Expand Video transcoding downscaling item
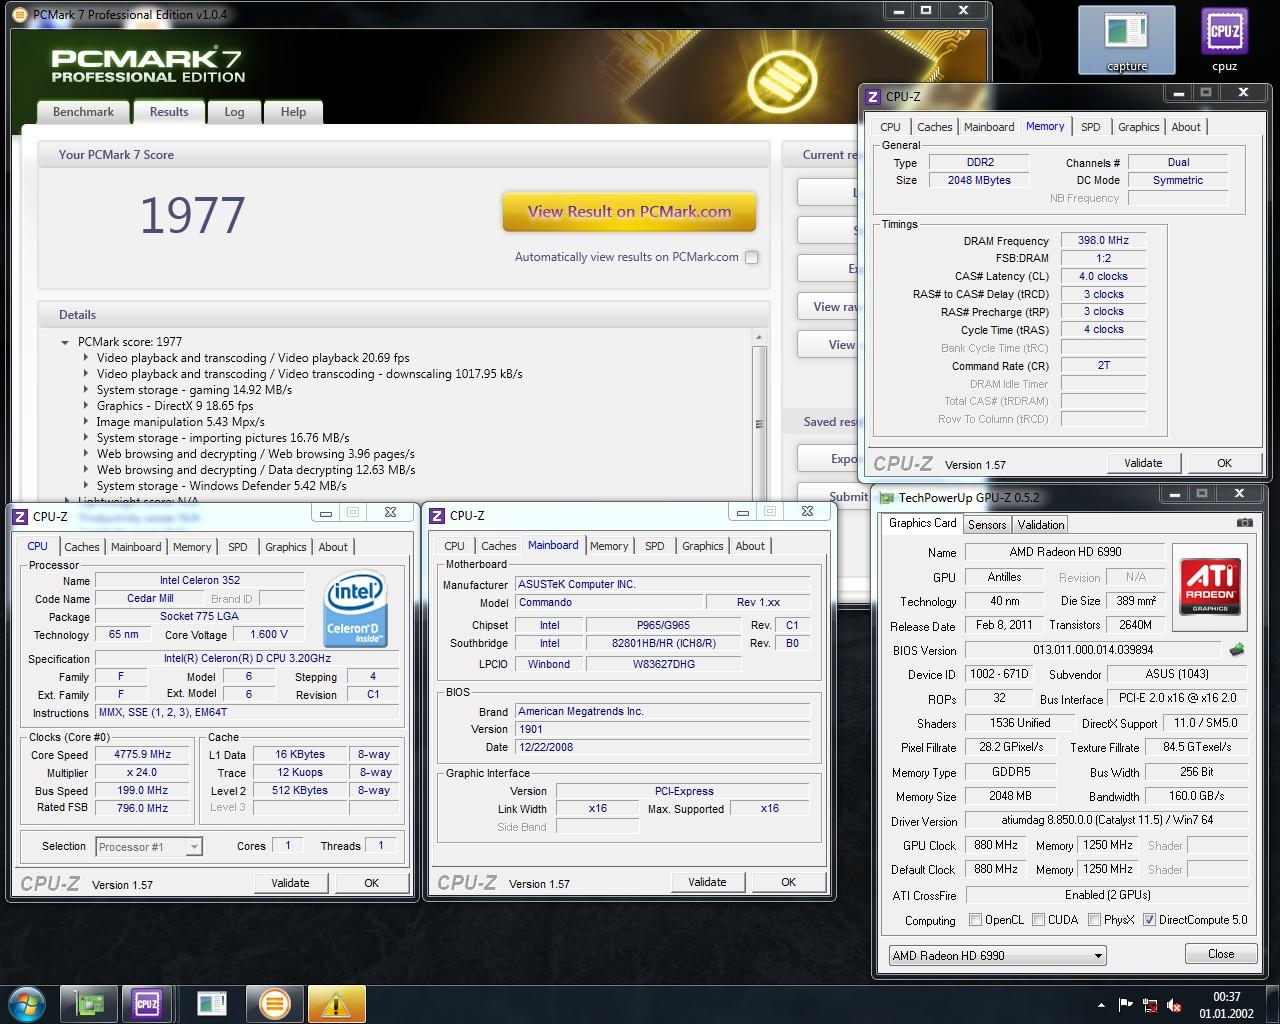This screenshot has height=1024, width=1280. pos(86,374)
